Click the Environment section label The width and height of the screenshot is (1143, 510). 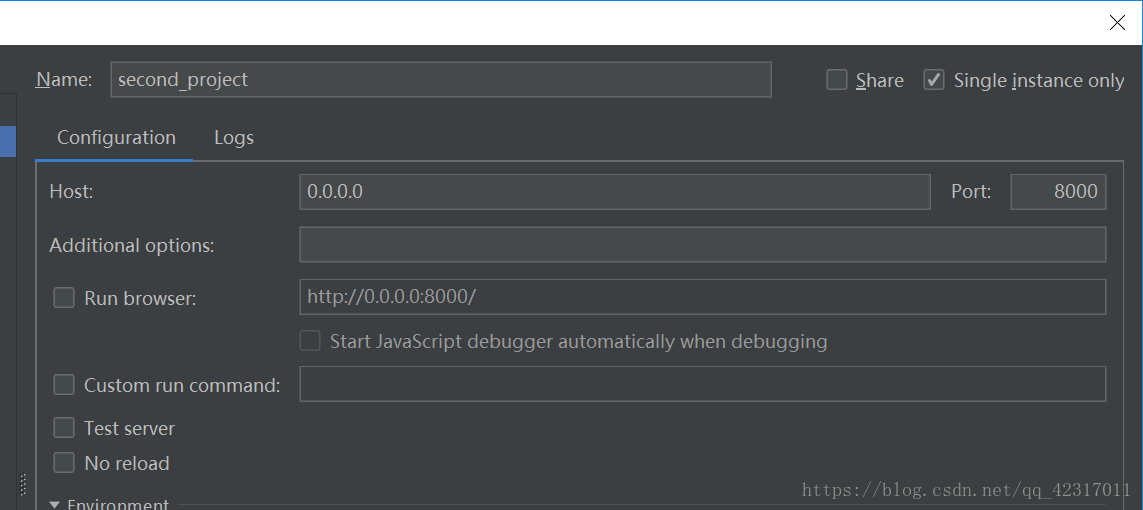pos(118,504)
